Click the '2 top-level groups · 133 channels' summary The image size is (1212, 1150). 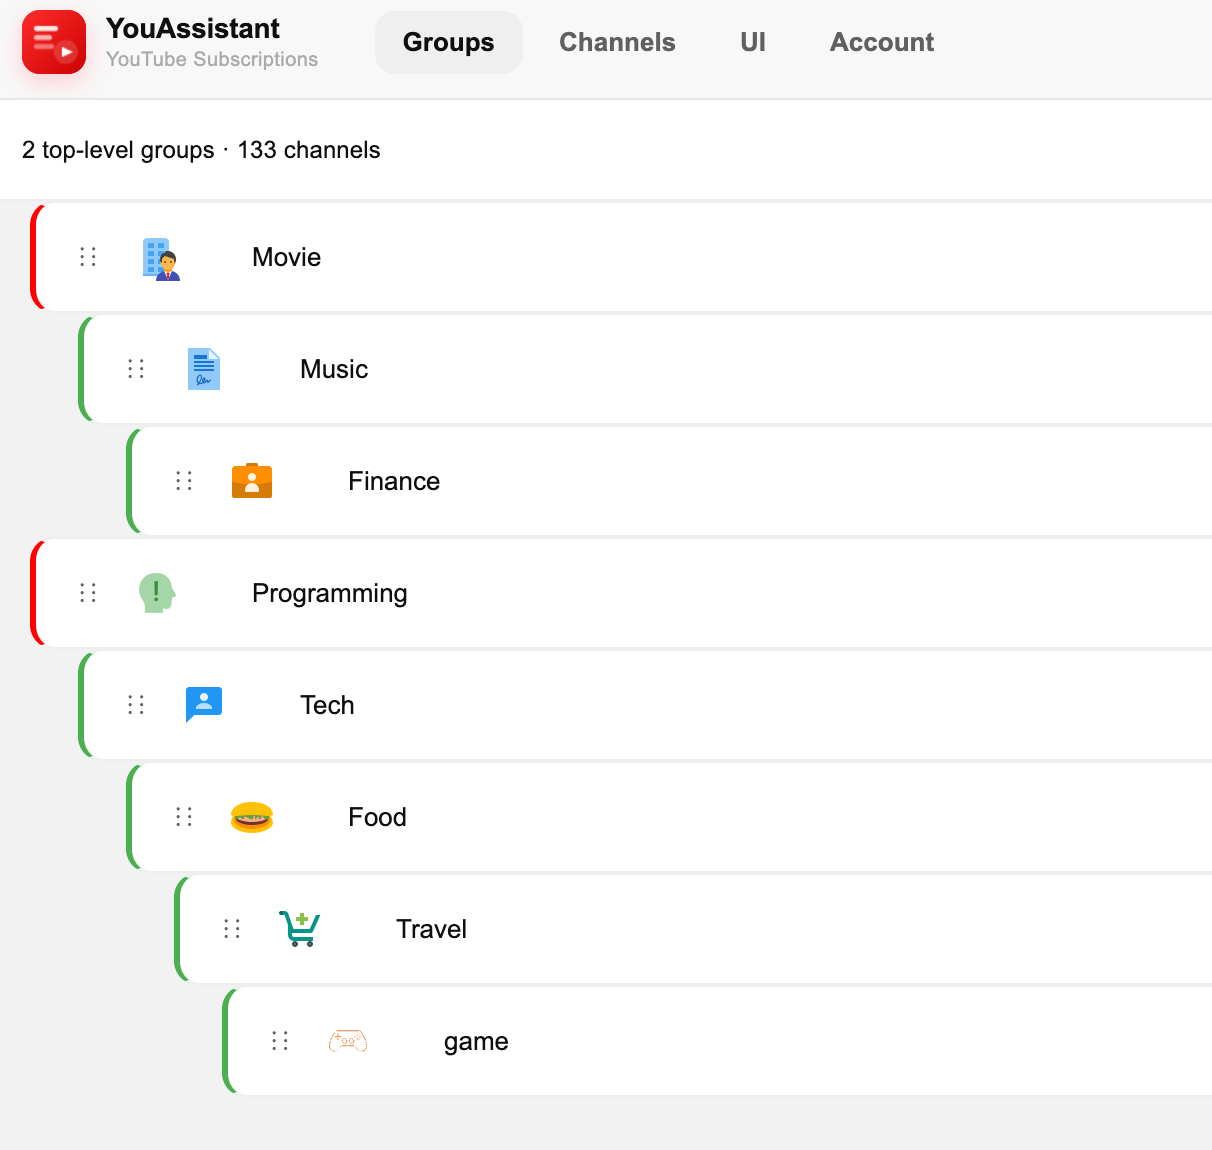(201, 150)
